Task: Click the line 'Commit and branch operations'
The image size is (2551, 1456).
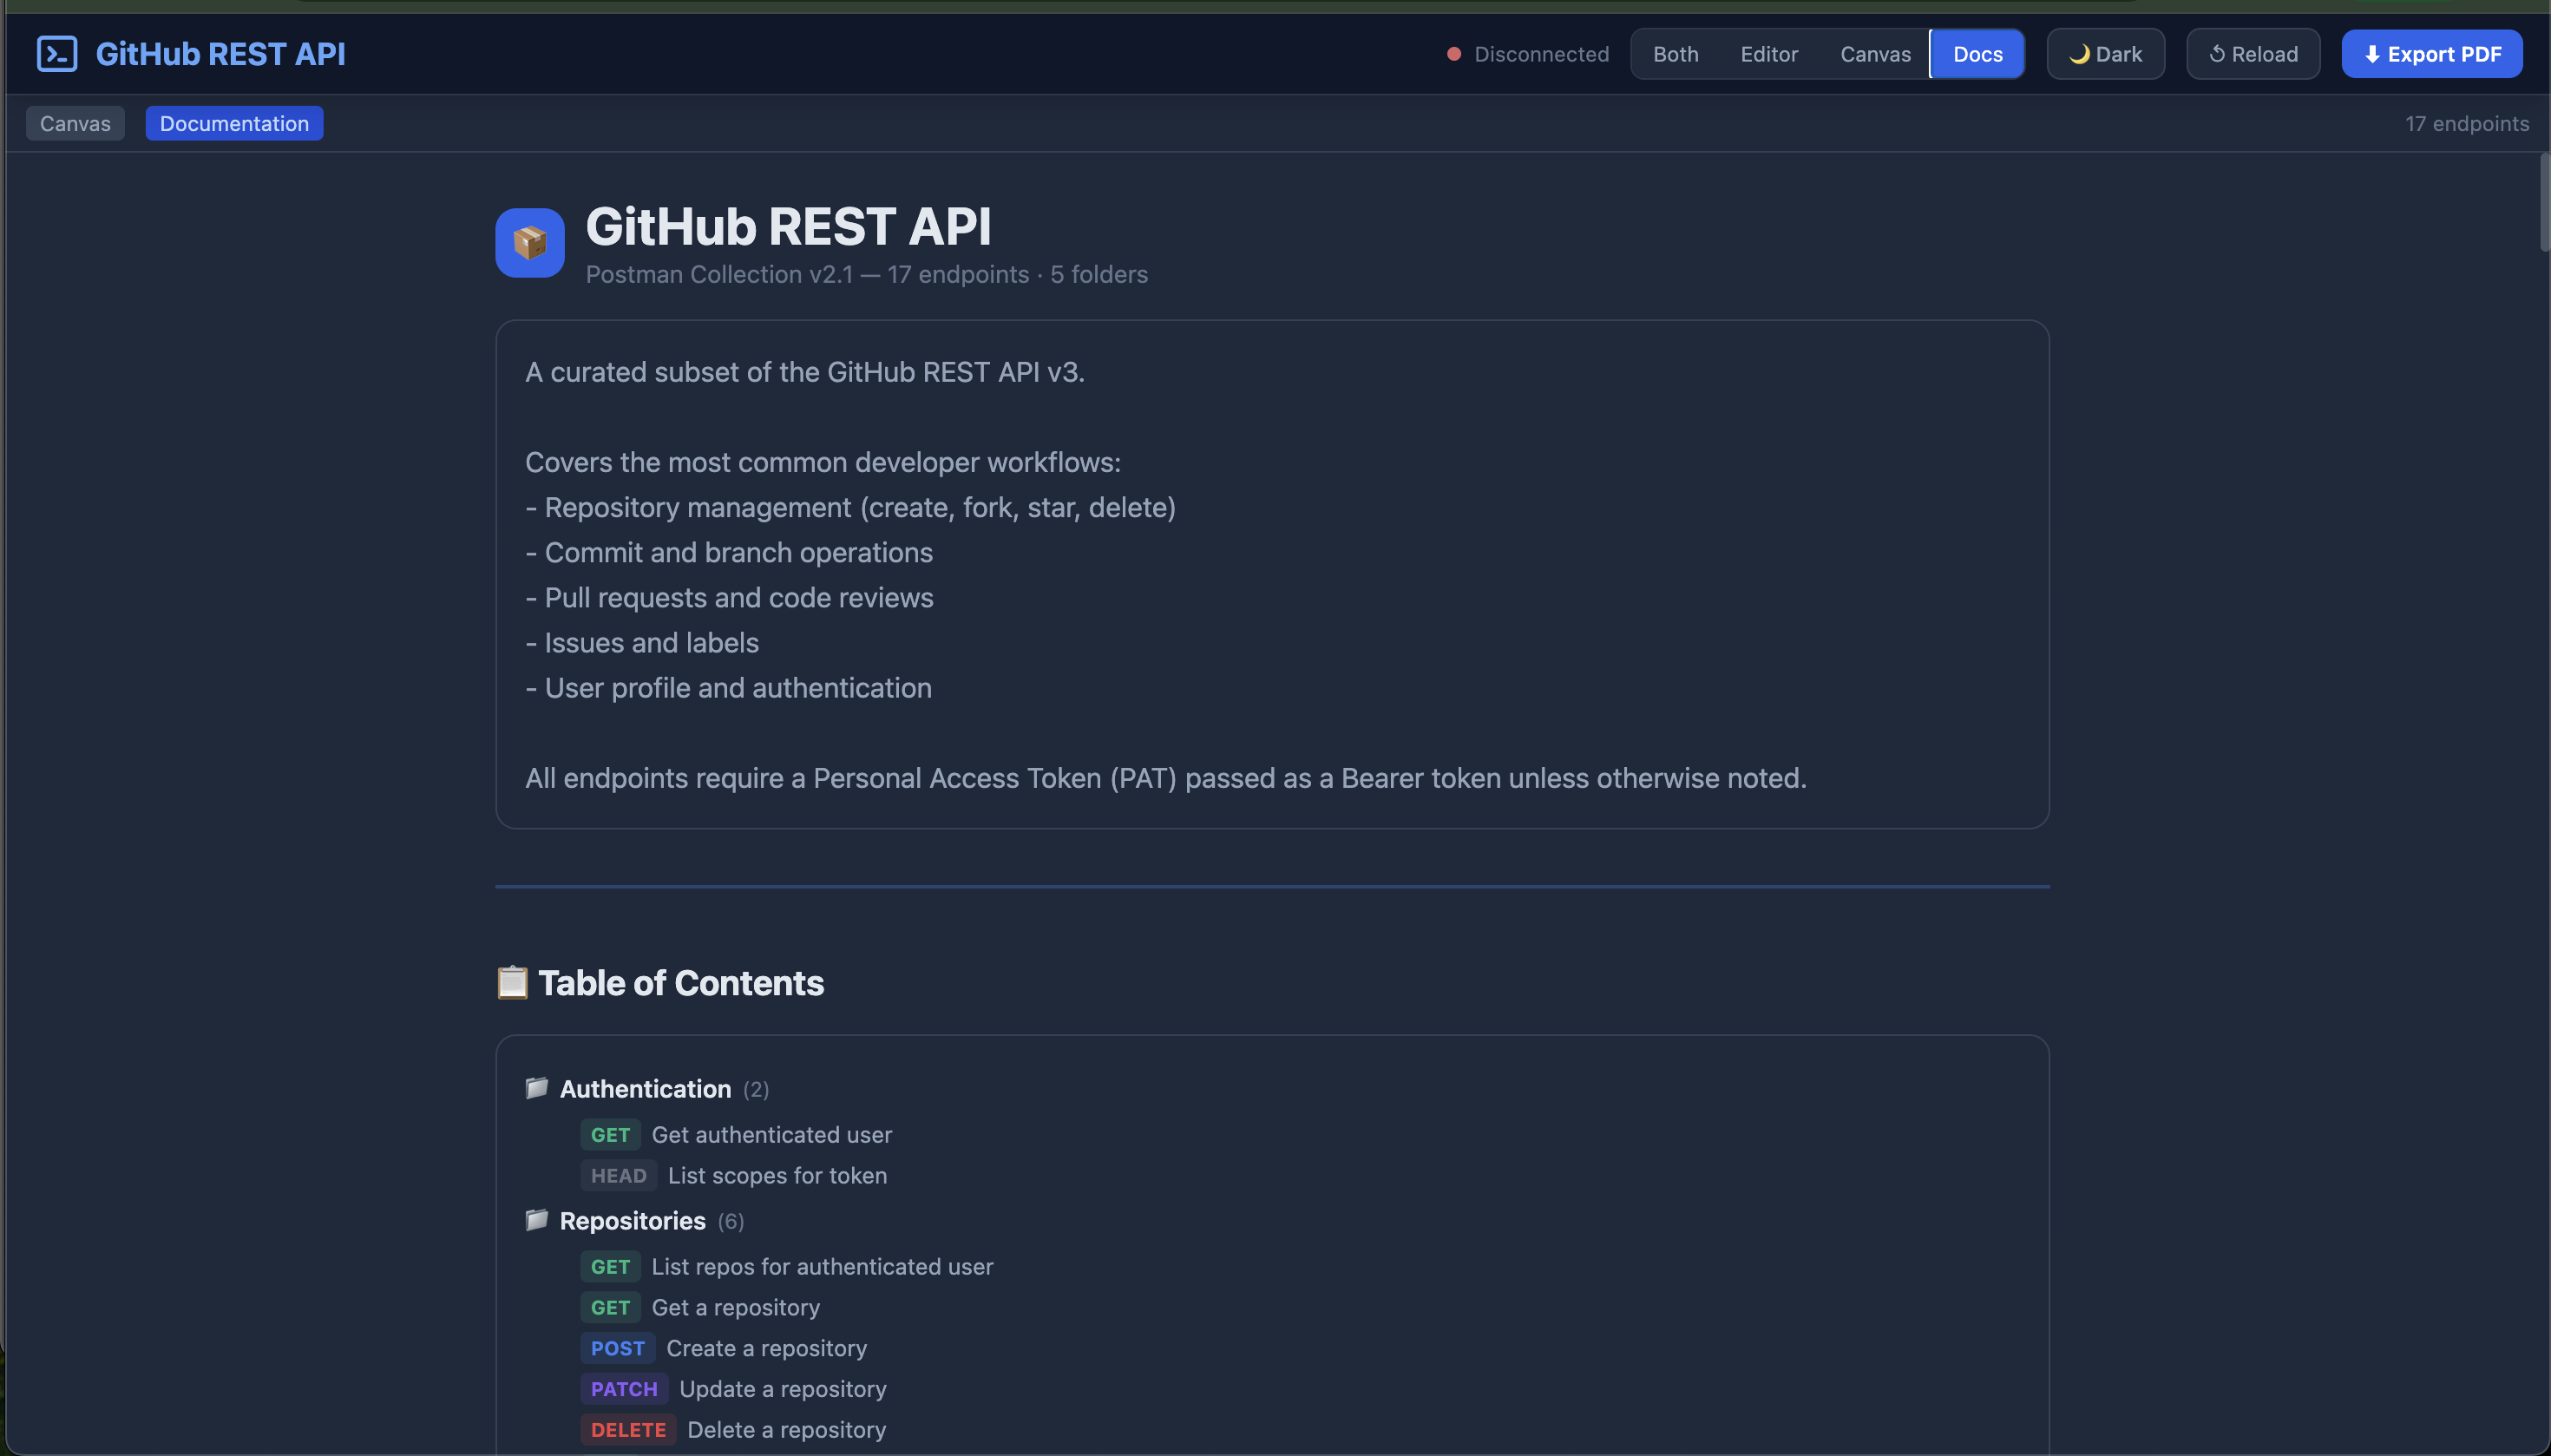Action: pyautogui.click(x=729, y=553)
